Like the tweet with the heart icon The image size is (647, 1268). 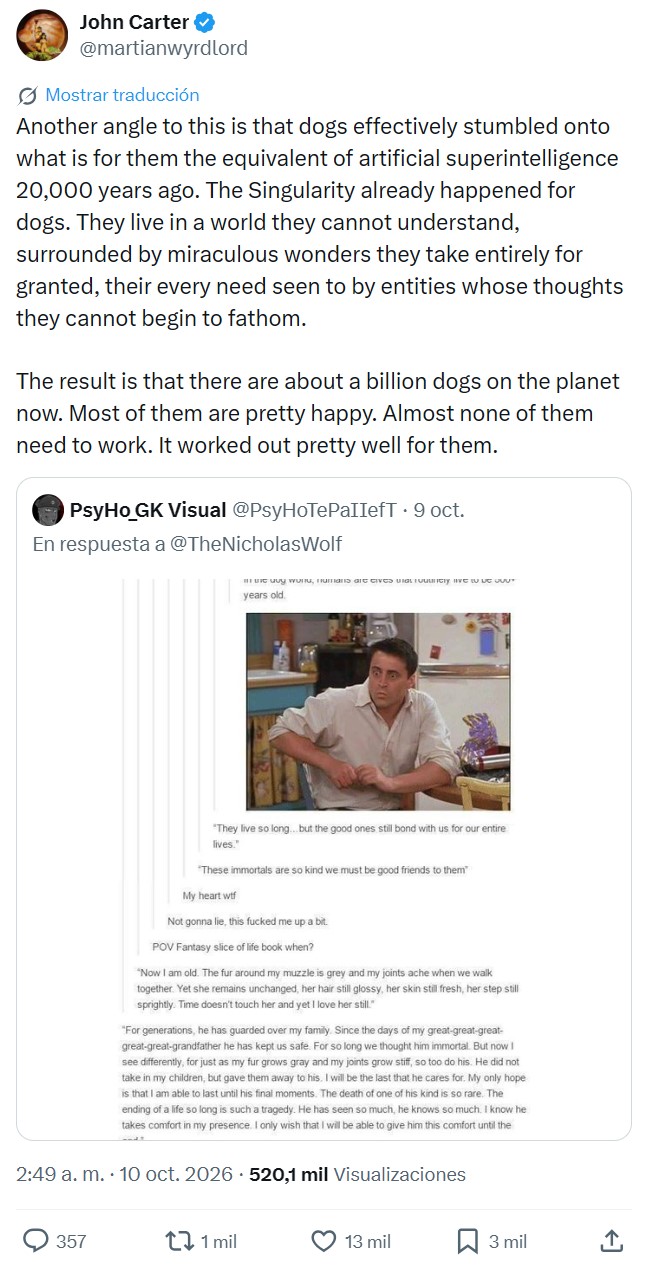click(x=324, y=1241)
